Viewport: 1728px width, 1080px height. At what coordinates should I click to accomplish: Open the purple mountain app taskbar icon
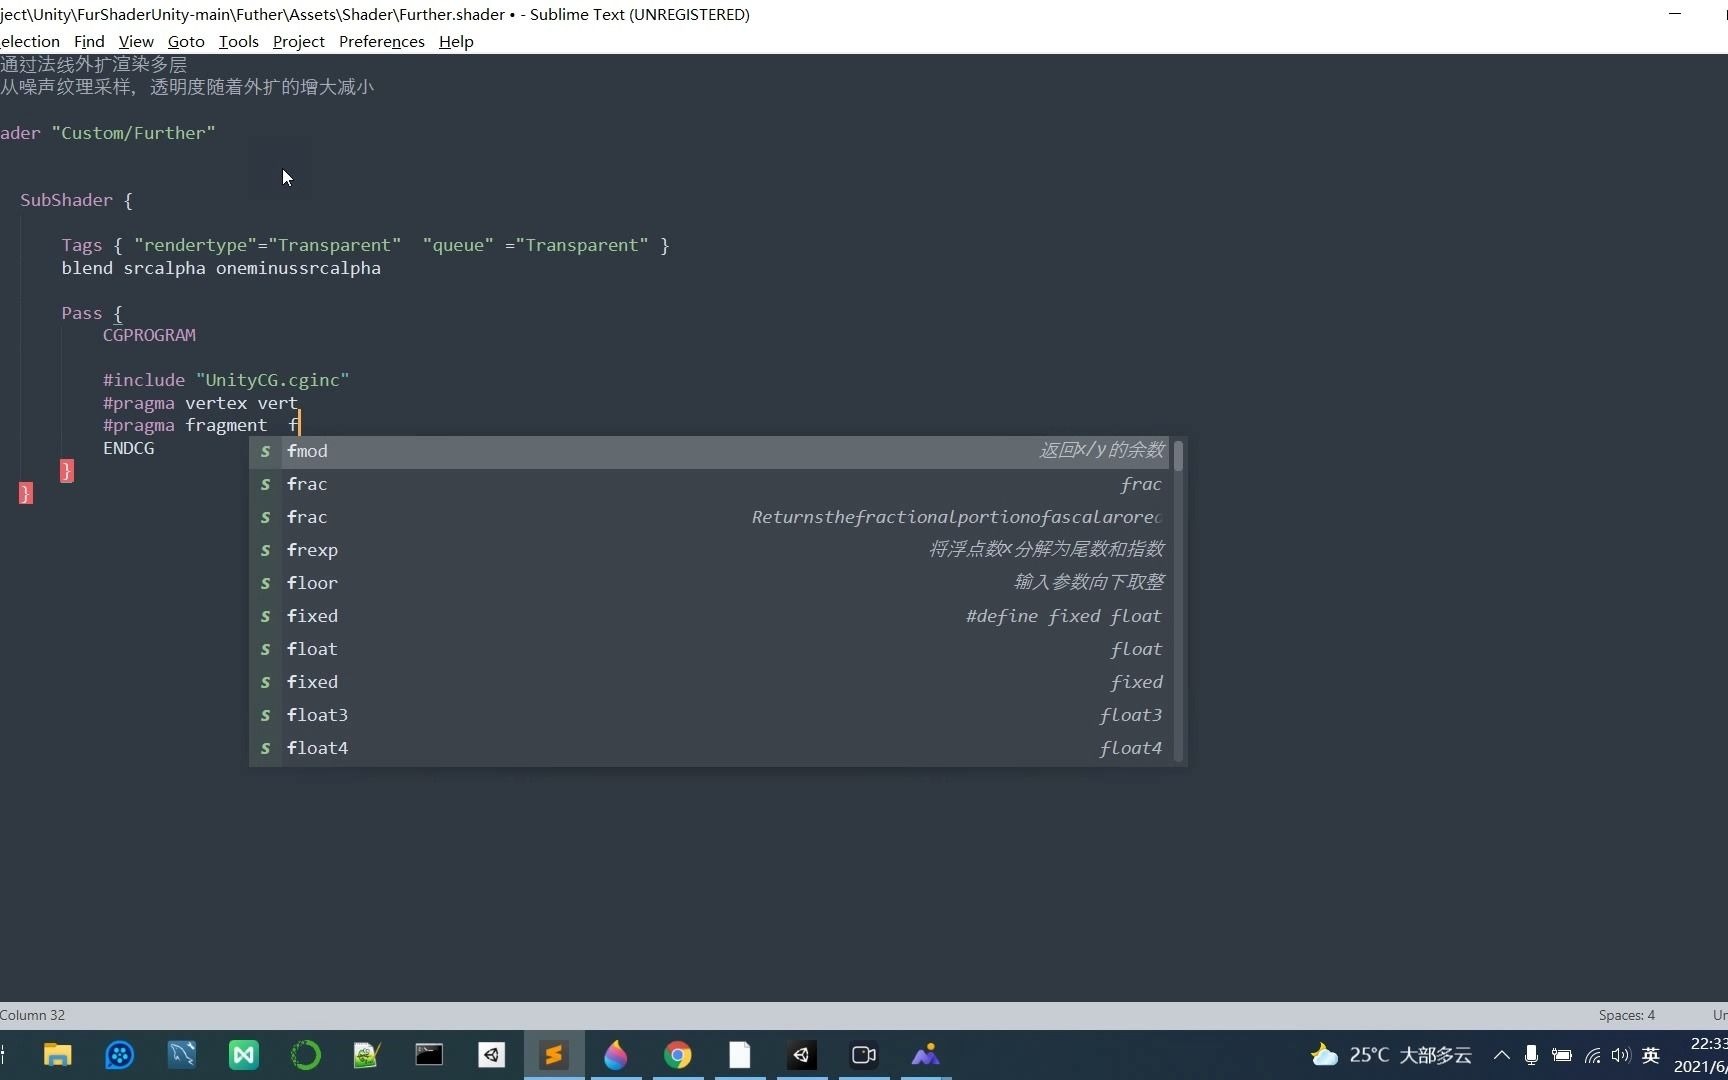[x=925, y=1055]
